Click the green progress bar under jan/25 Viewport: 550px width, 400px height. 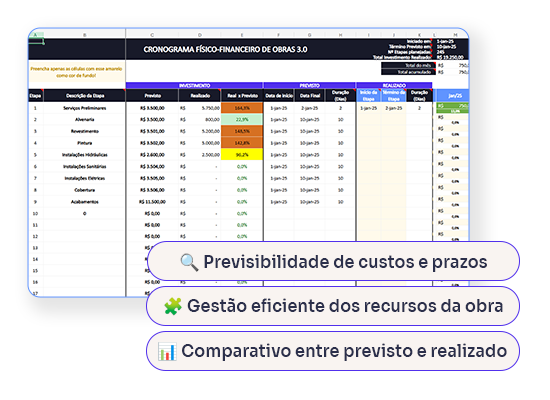click(x=452, y=108)
